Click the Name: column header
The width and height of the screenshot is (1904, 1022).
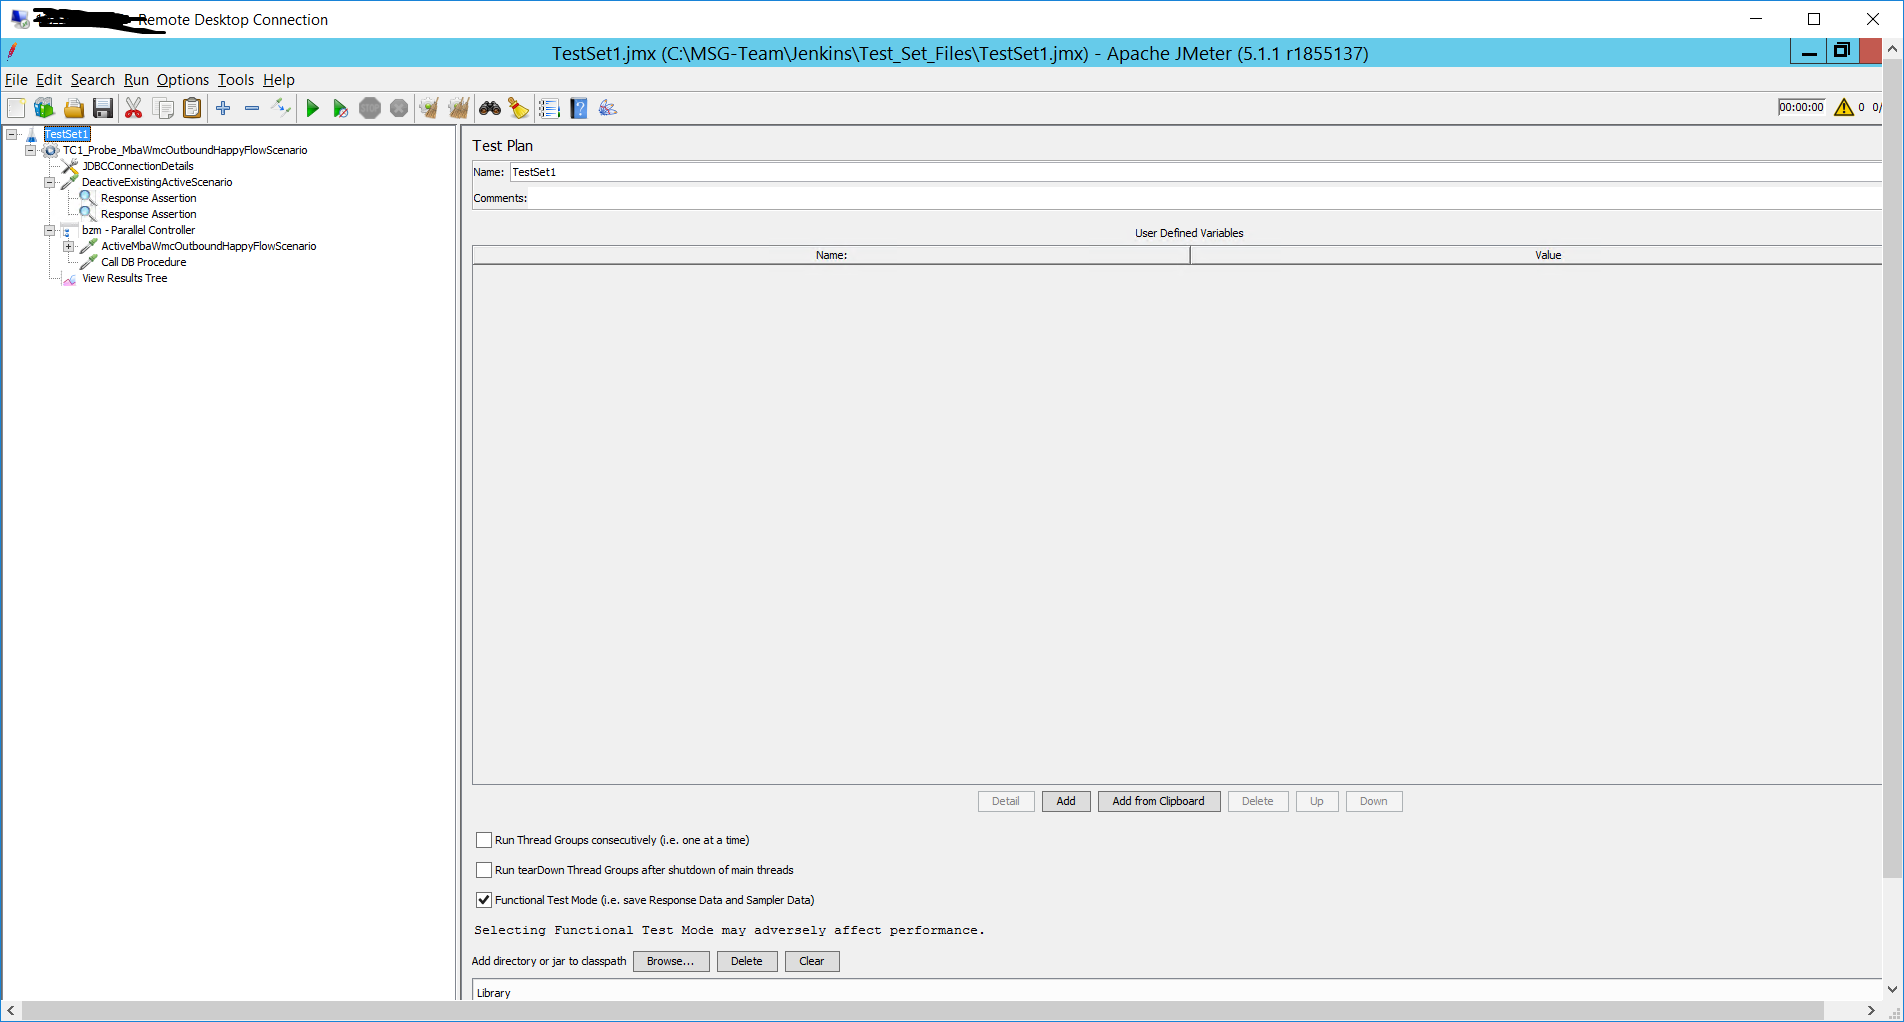pyautogui.click(x=831, y=255)
